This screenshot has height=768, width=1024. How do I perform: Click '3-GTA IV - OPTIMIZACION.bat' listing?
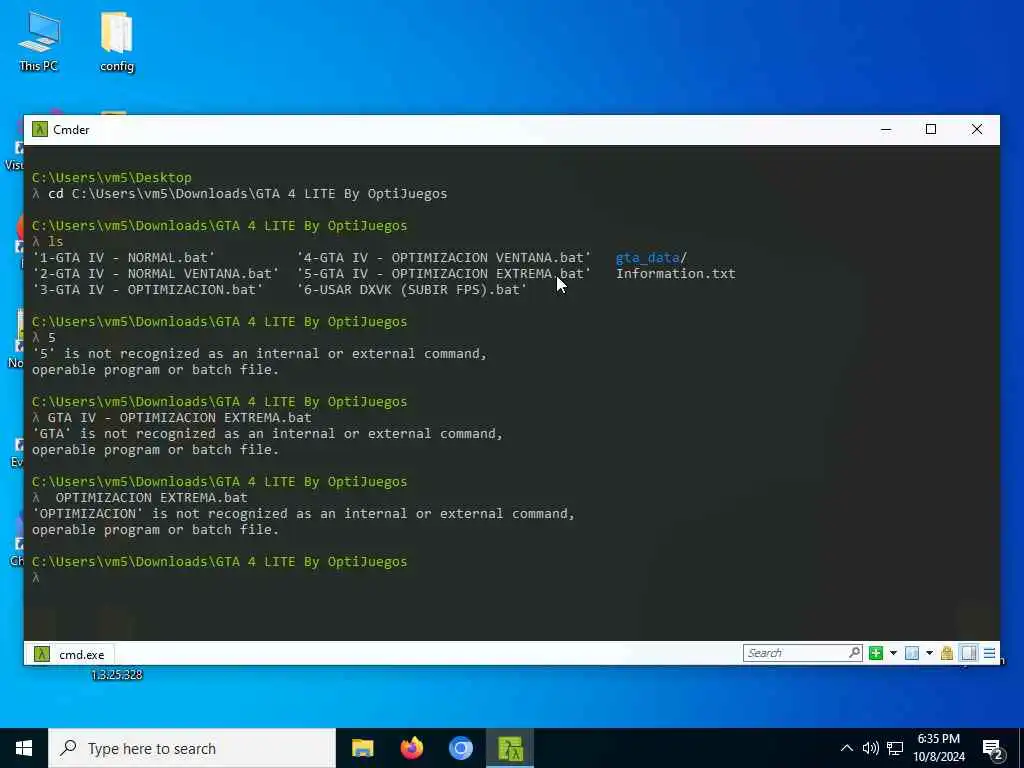(148, 289)
